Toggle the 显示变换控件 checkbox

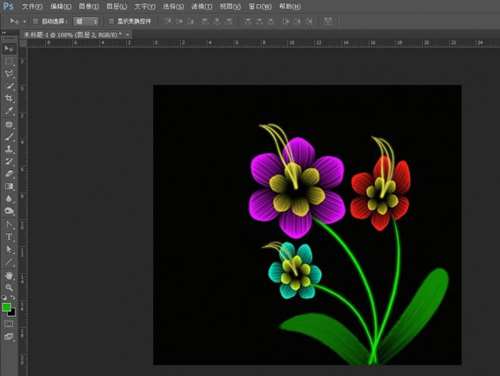click(x=111, y=21)
